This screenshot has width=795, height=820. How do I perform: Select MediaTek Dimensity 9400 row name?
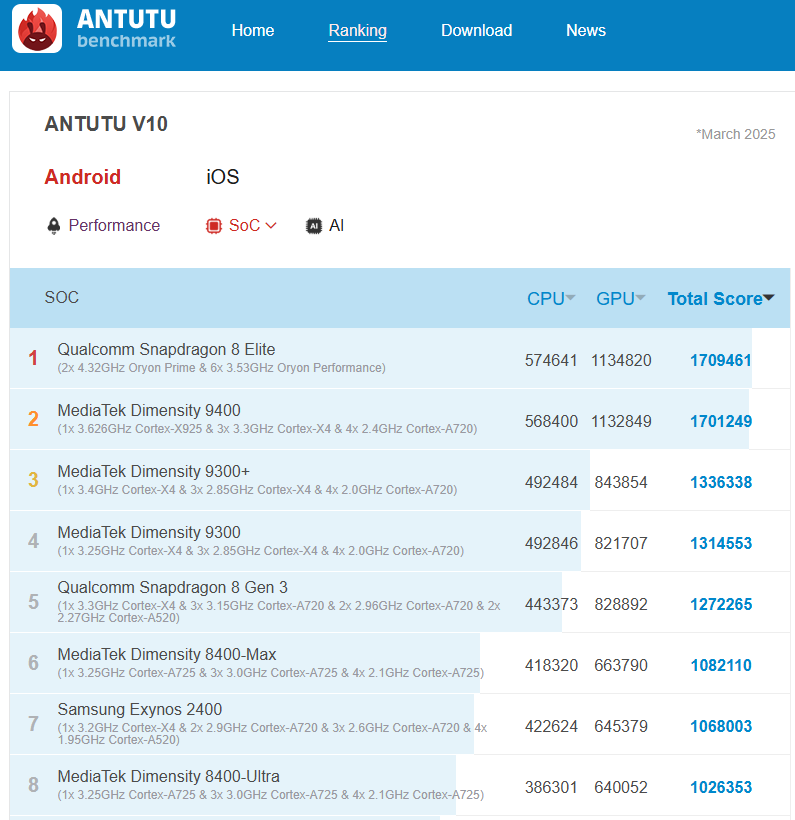tap(149, 410)
